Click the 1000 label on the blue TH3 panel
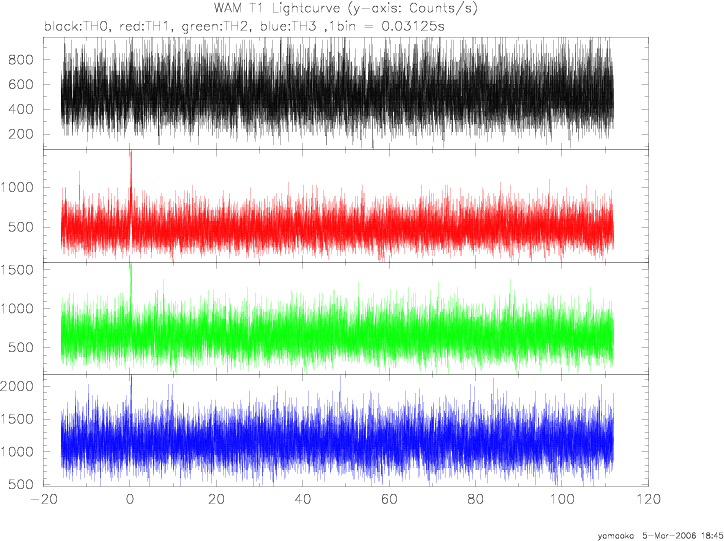This screenshot has width=724, height=541. pos(17,452)
